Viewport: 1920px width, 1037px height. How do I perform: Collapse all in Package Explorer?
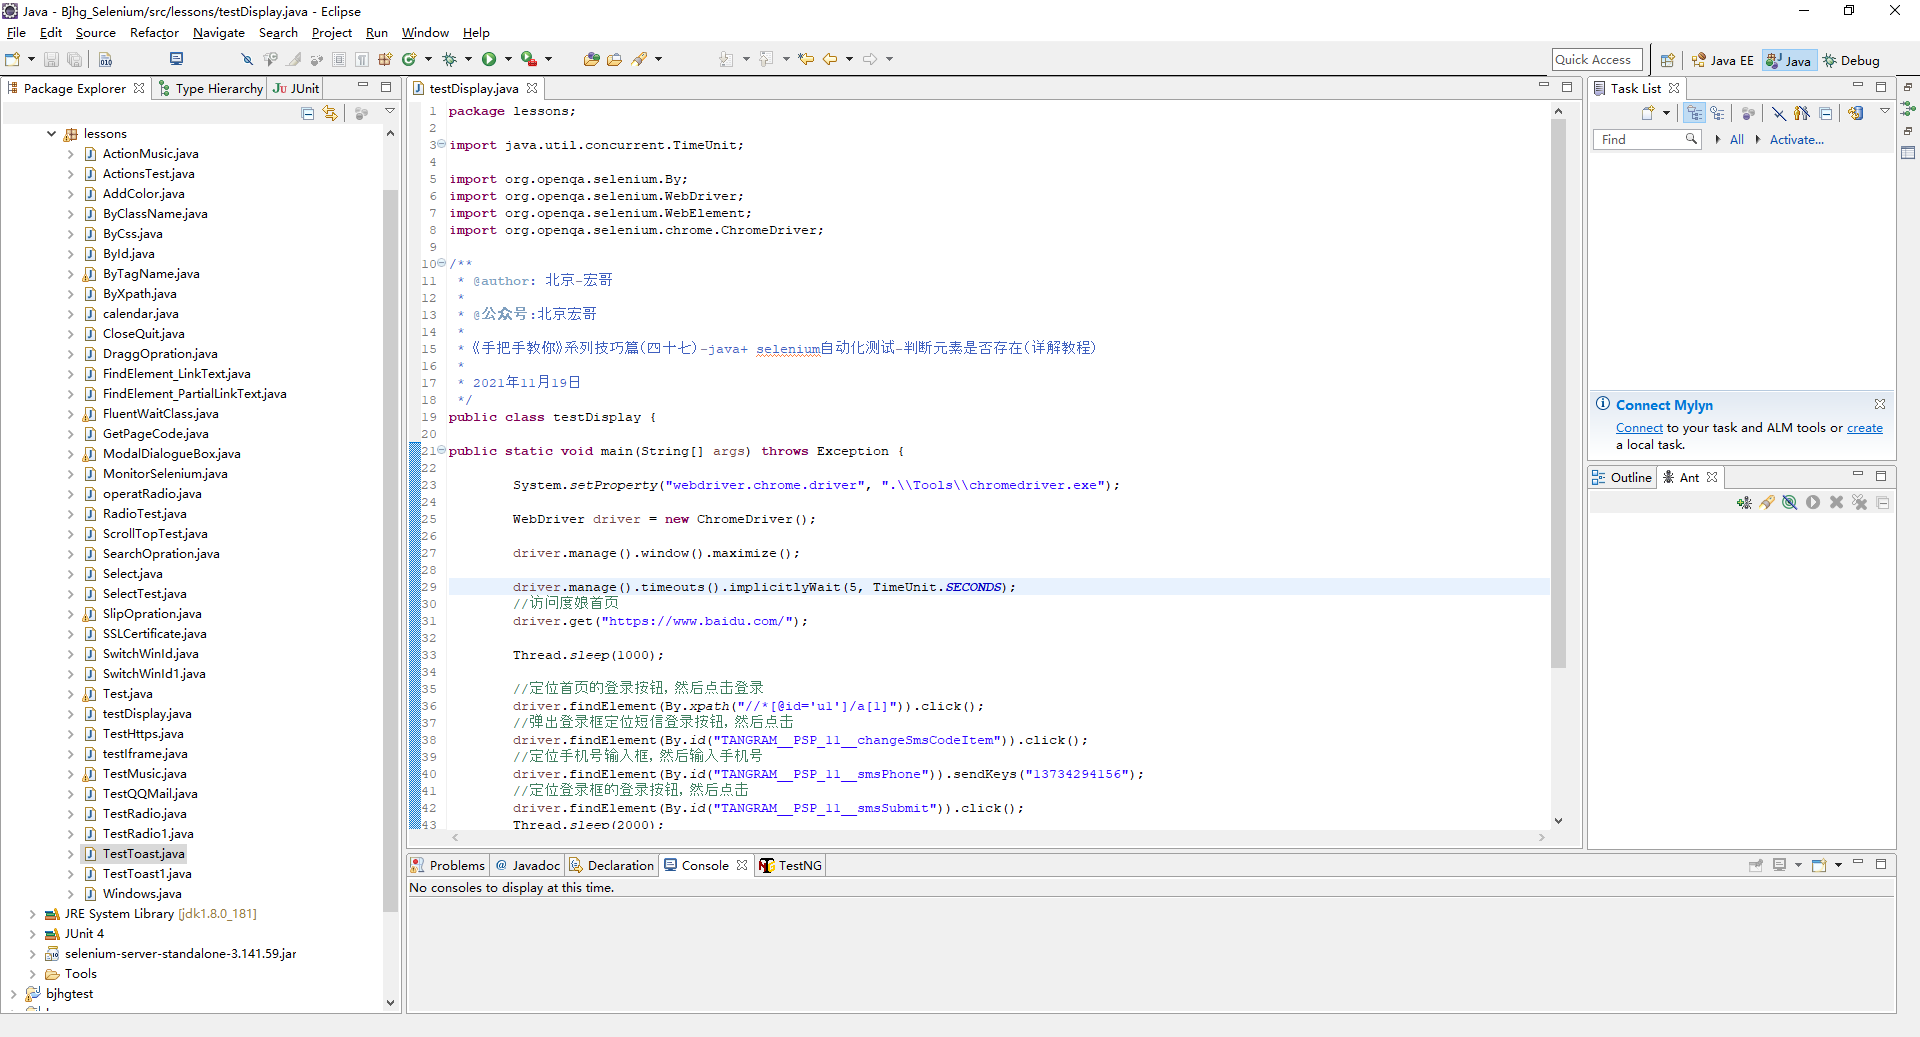(308, 114)
